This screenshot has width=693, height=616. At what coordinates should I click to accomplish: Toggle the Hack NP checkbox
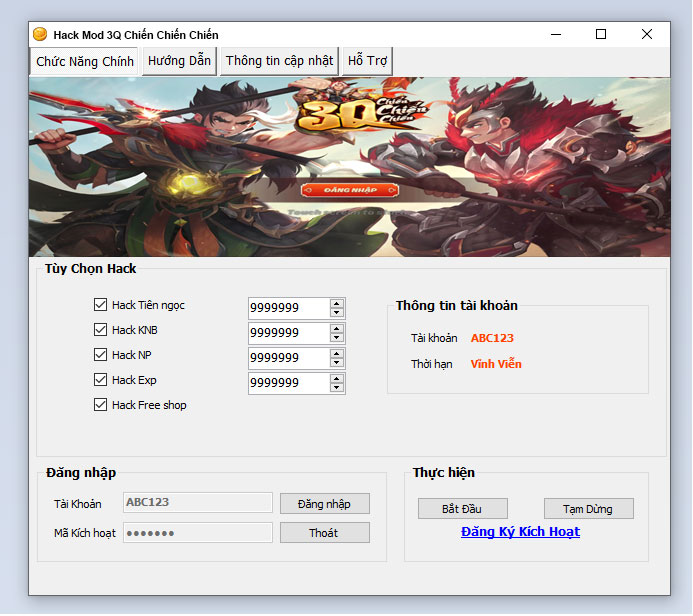pos(100,355)
